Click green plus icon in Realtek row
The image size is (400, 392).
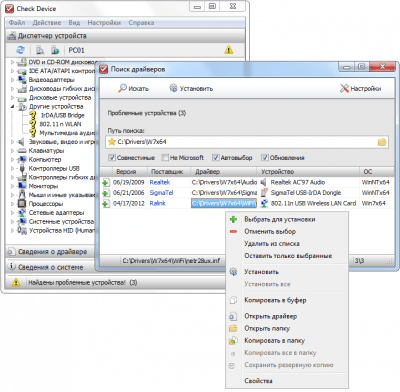point(106,183)
